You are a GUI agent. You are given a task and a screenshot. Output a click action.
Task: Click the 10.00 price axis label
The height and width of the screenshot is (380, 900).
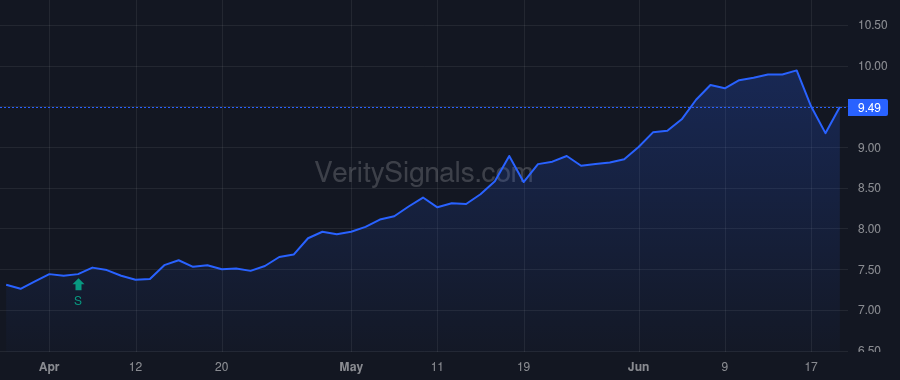coord(870,67)
